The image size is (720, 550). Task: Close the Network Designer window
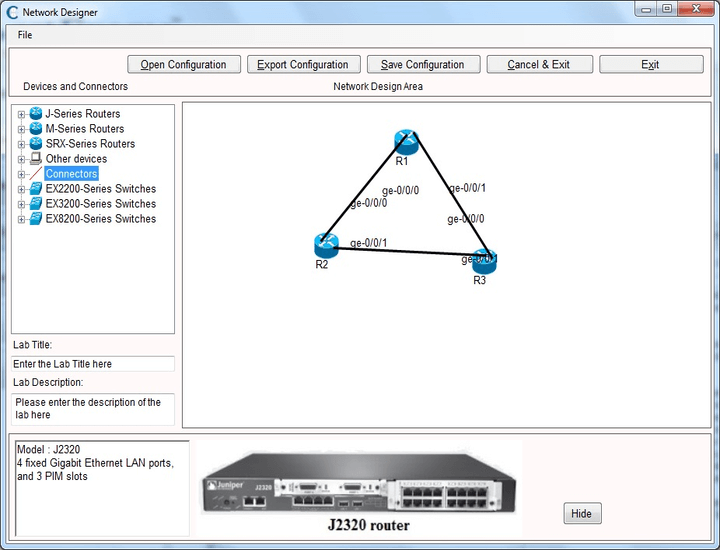pos(696,9)
